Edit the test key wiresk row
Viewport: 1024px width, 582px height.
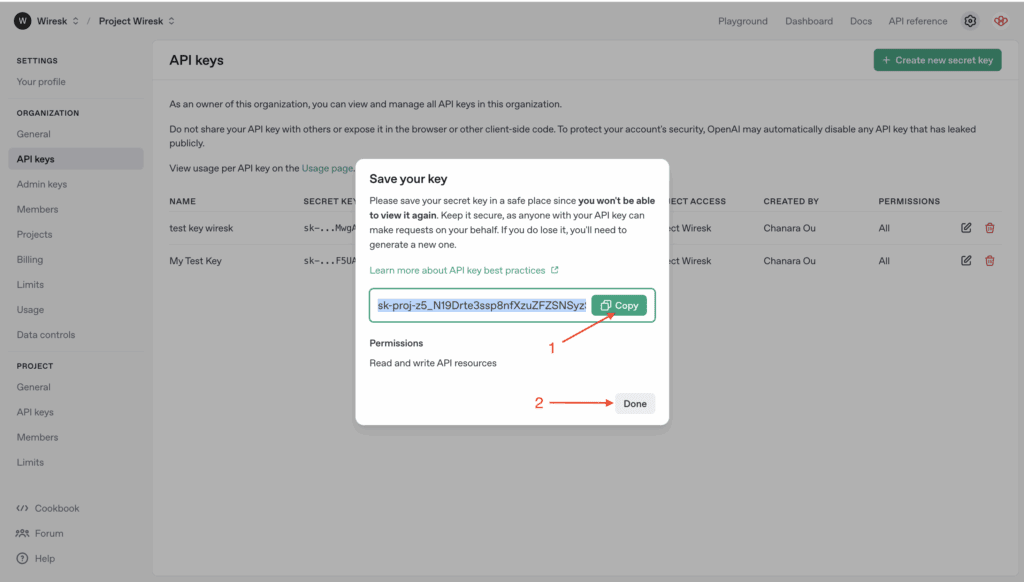966,228
